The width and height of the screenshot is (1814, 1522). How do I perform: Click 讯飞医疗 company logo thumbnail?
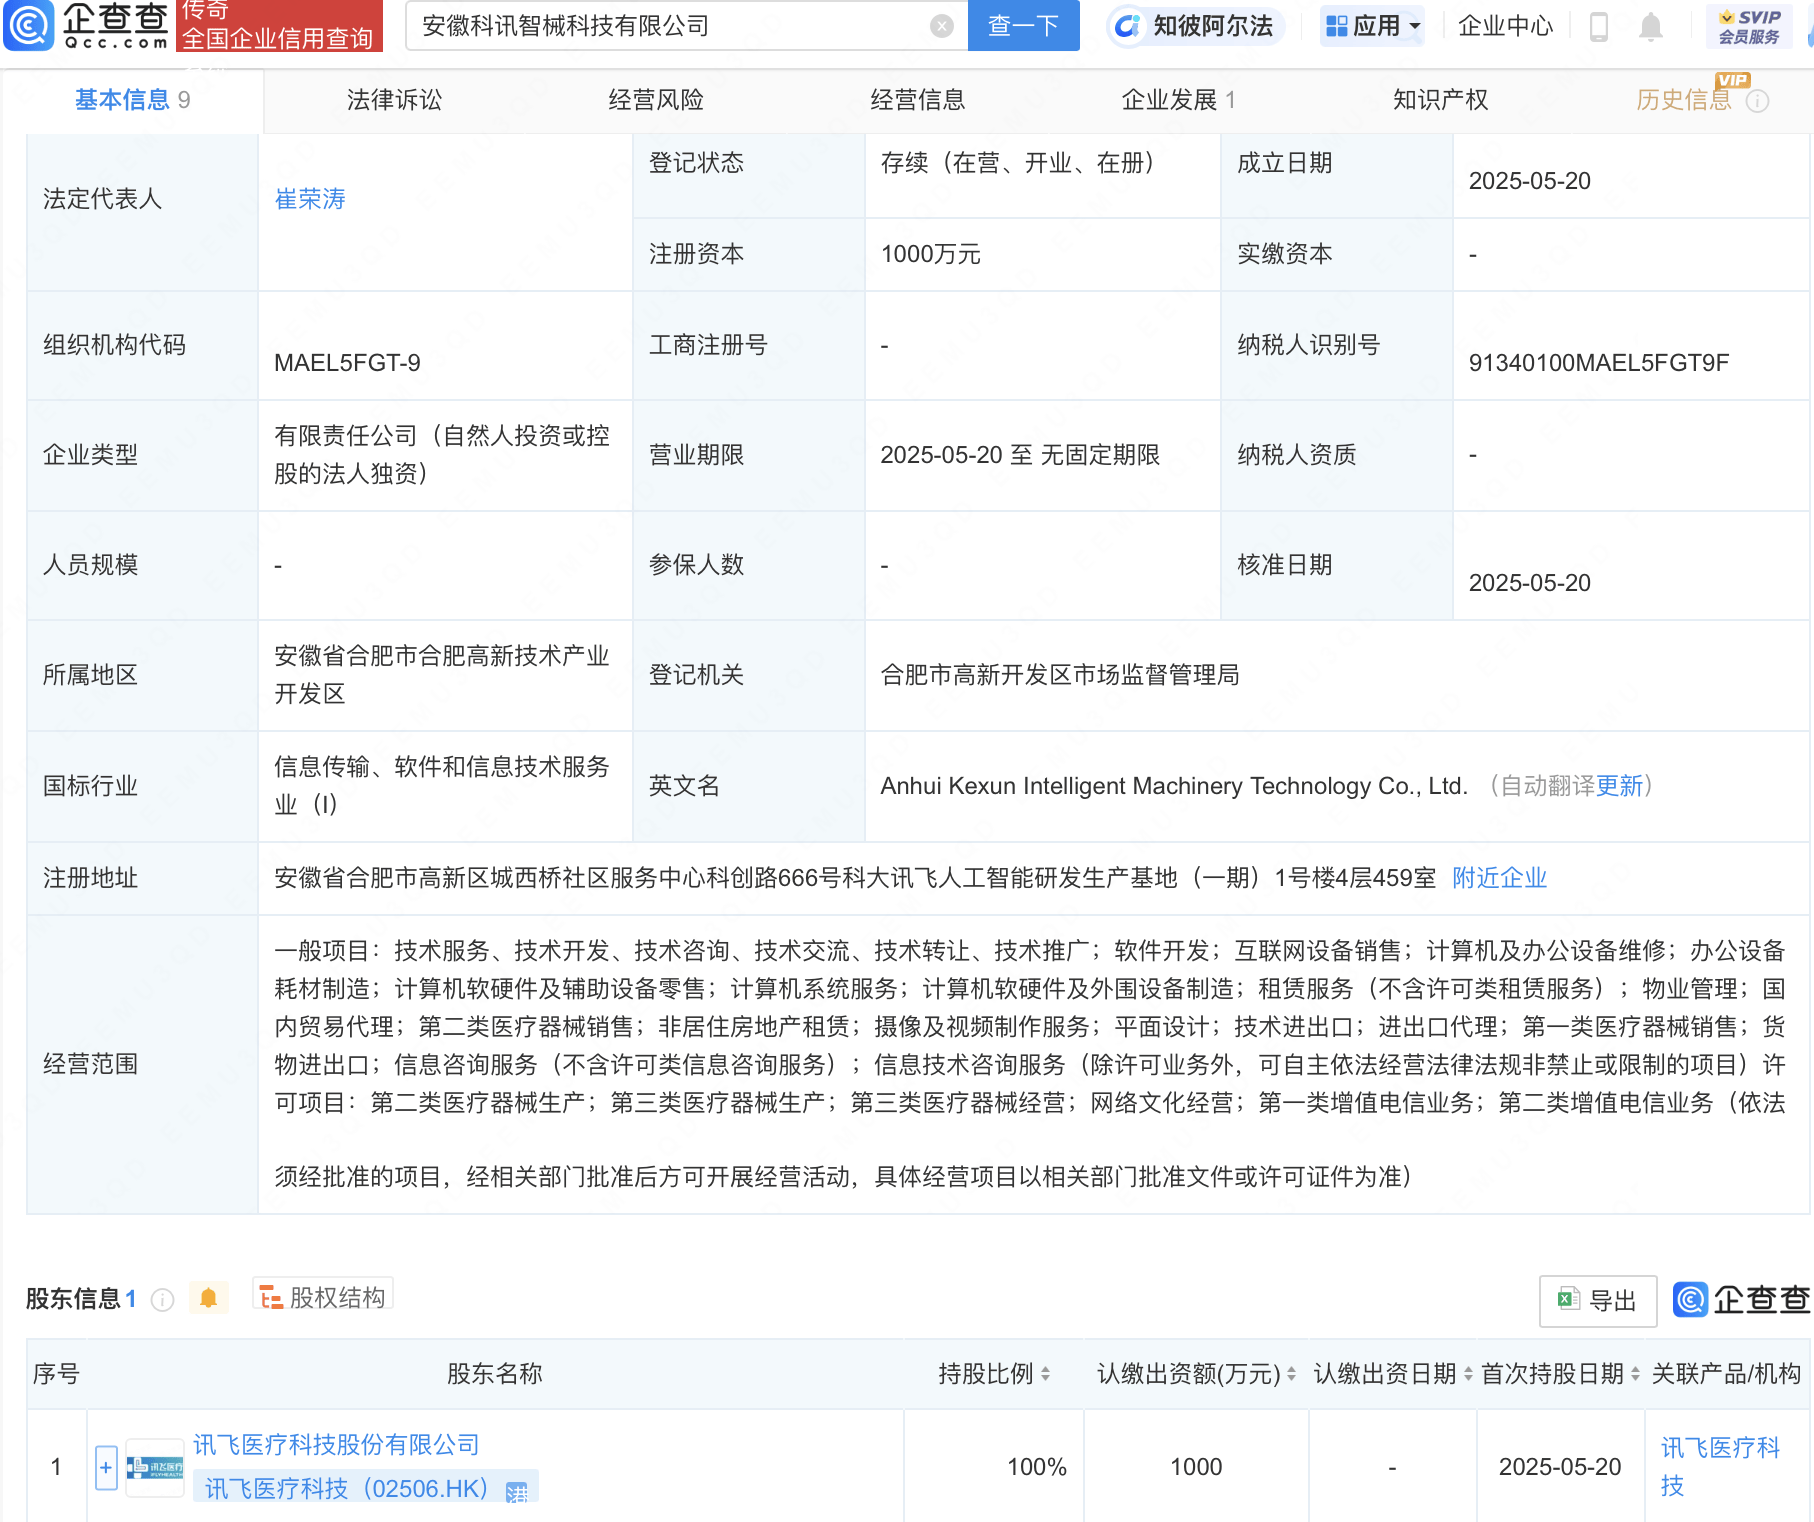pos(155,1467)
